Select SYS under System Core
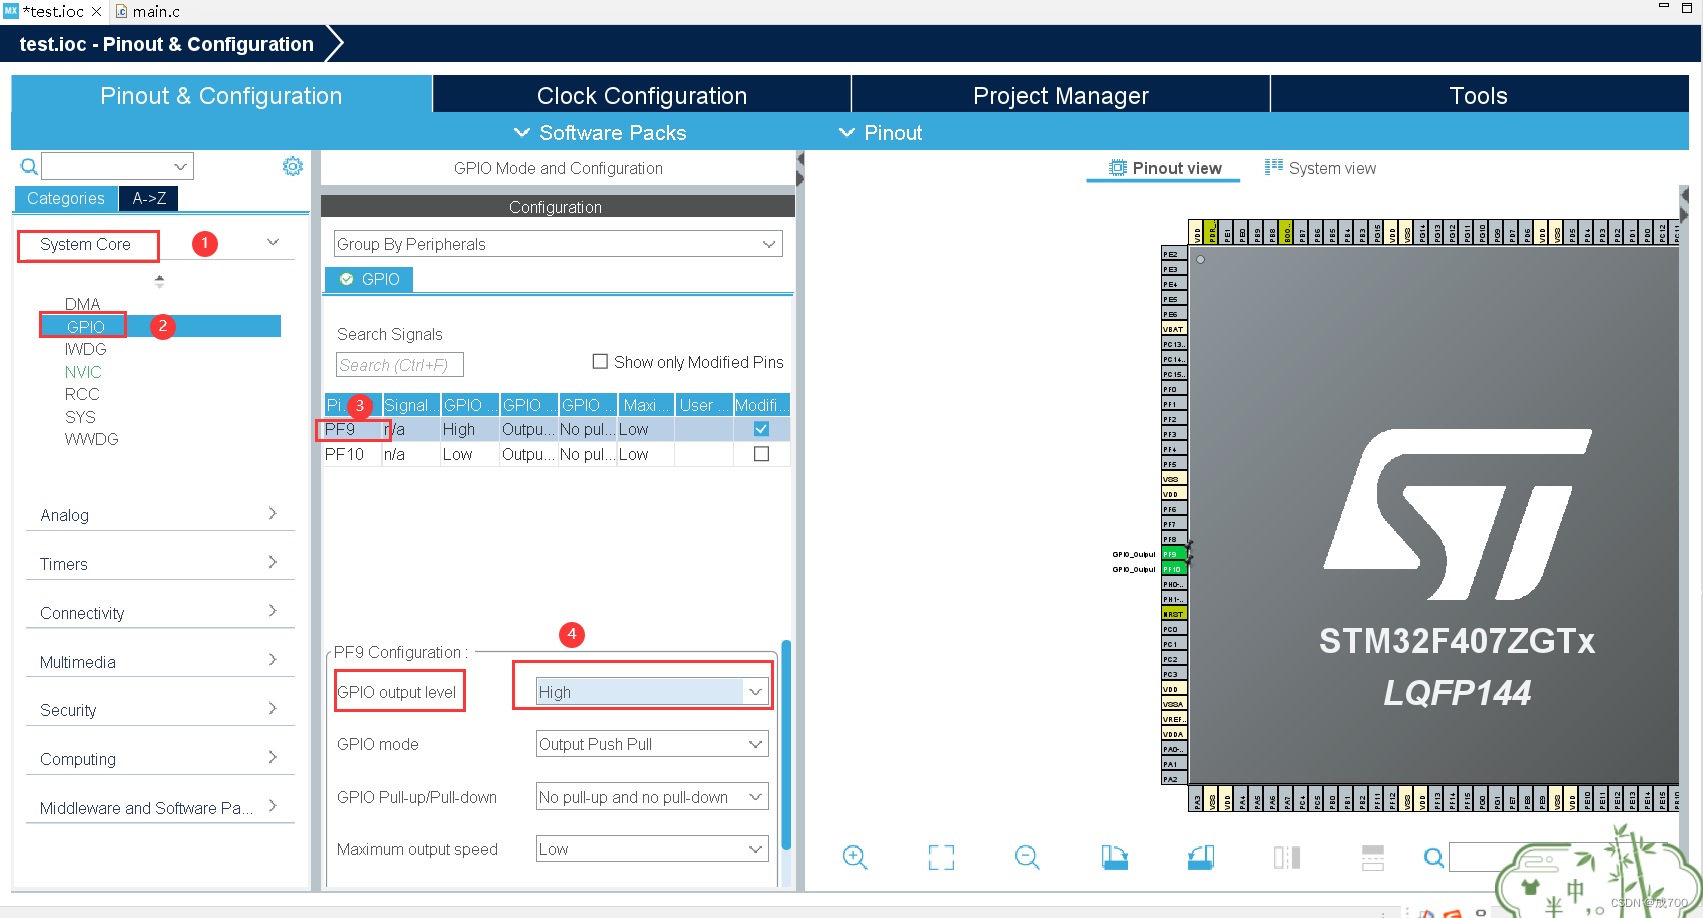The image size is (1703, 918). [x=80, y=417]
